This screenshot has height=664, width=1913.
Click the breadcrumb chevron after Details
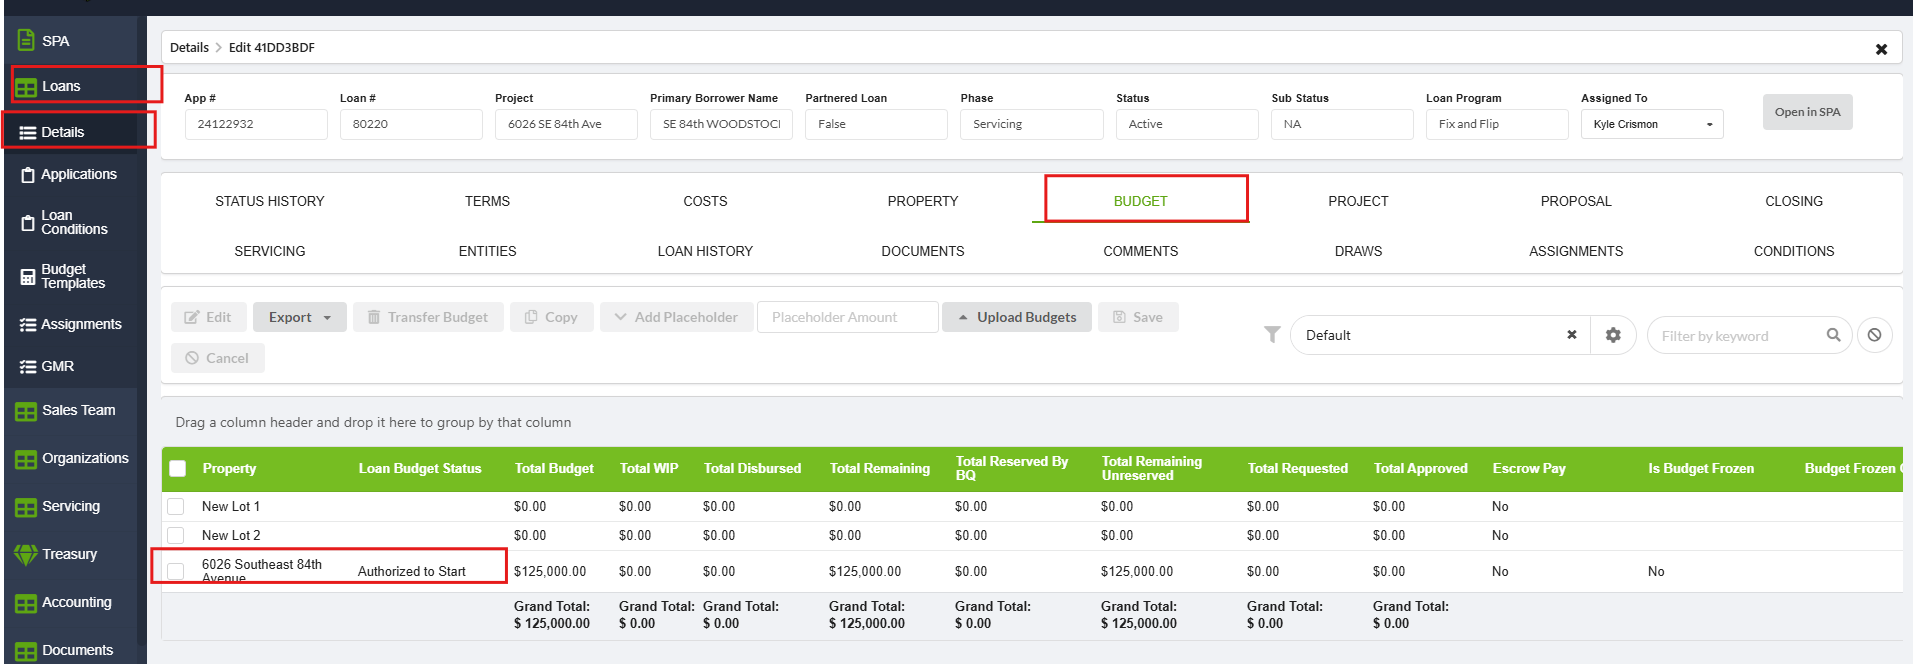tap(219, 48)
